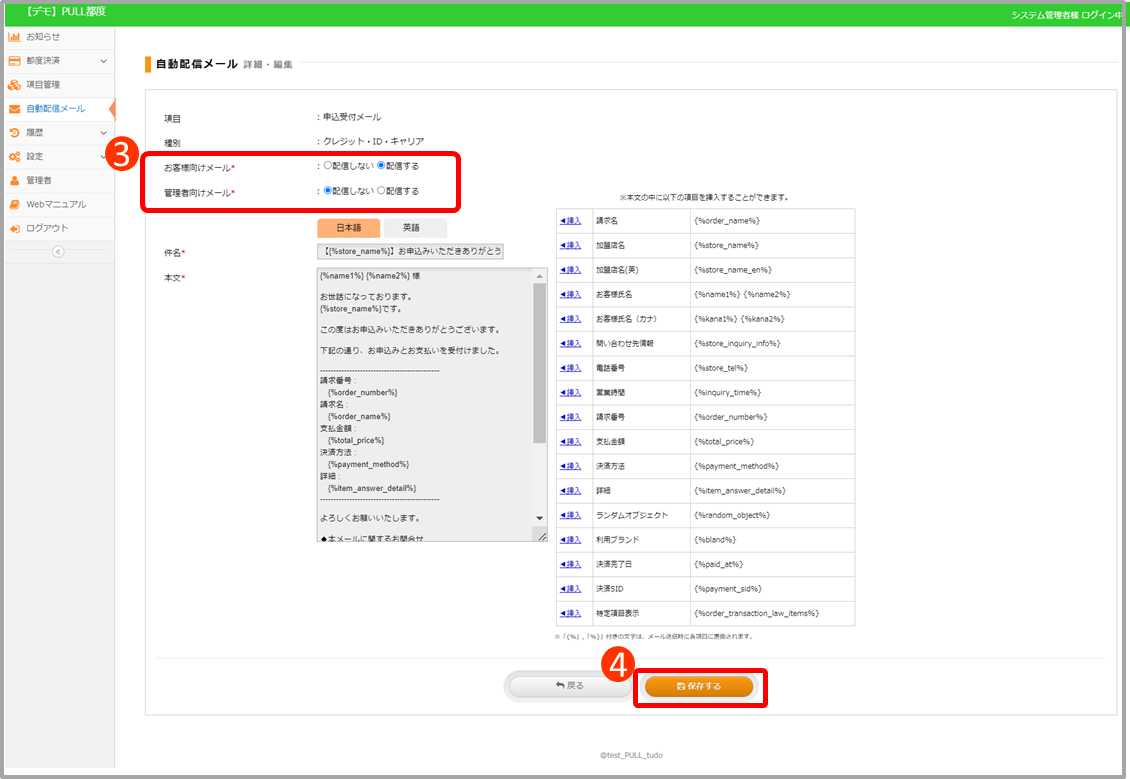Image resolution: width=1130 pixels, height=779 pixels.
Task: Click the 都度決済 credit card icon
Action: (14, 61)
